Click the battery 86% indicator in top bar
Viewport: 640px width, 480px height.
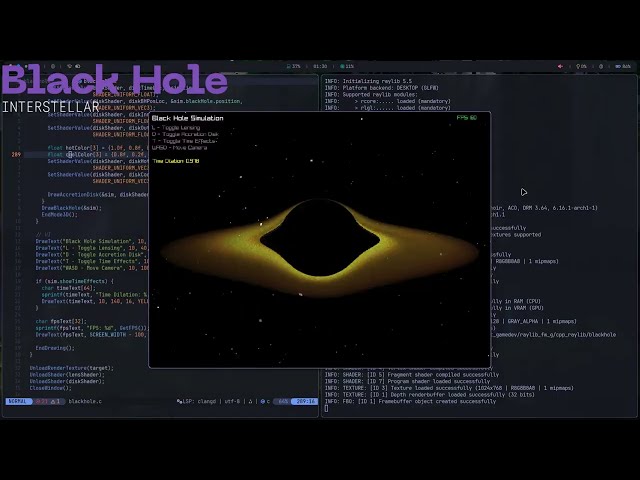623,66
